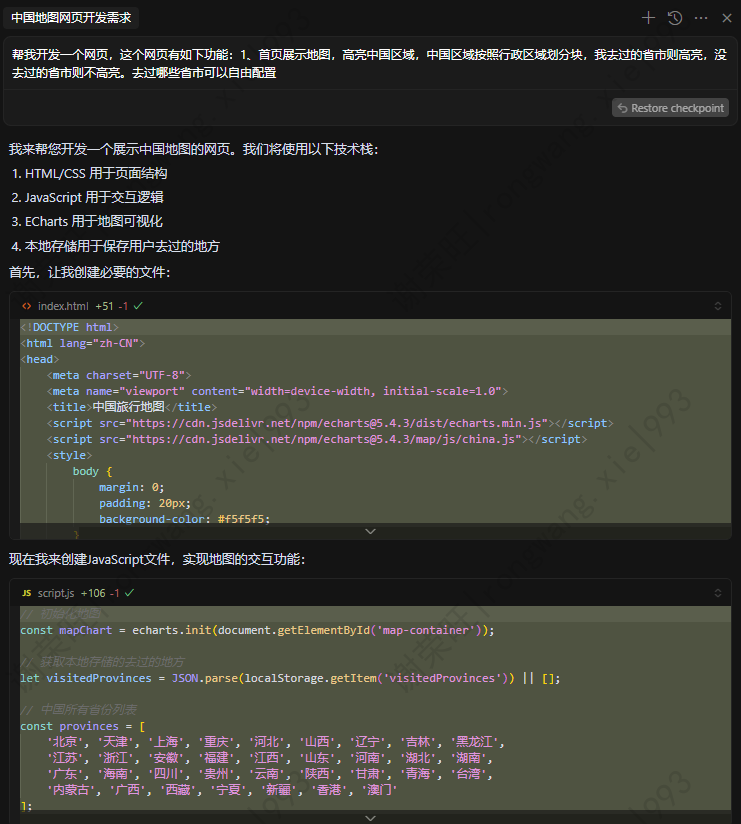Start a new chat with plus icon

649,18
